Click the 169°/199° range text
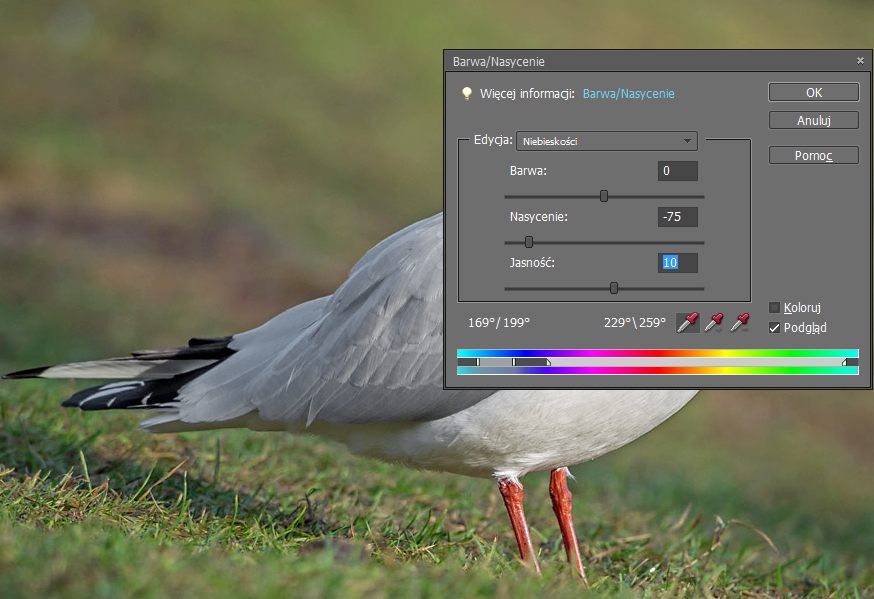This screenshot has width=874, height=599. click(499, 323)
